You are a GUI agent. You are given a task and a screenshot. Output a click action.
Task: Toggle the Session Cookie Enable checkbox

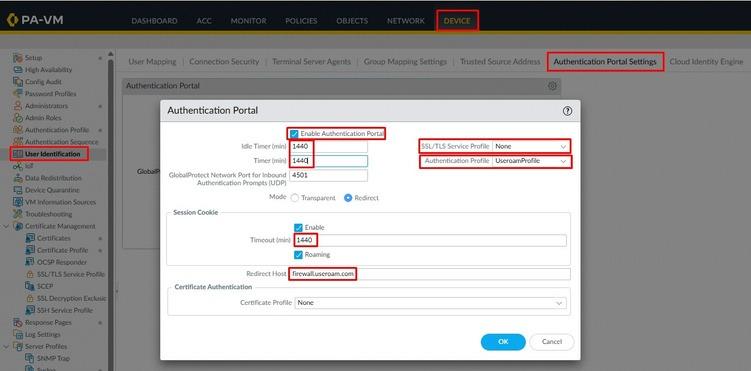click(298, 227)
